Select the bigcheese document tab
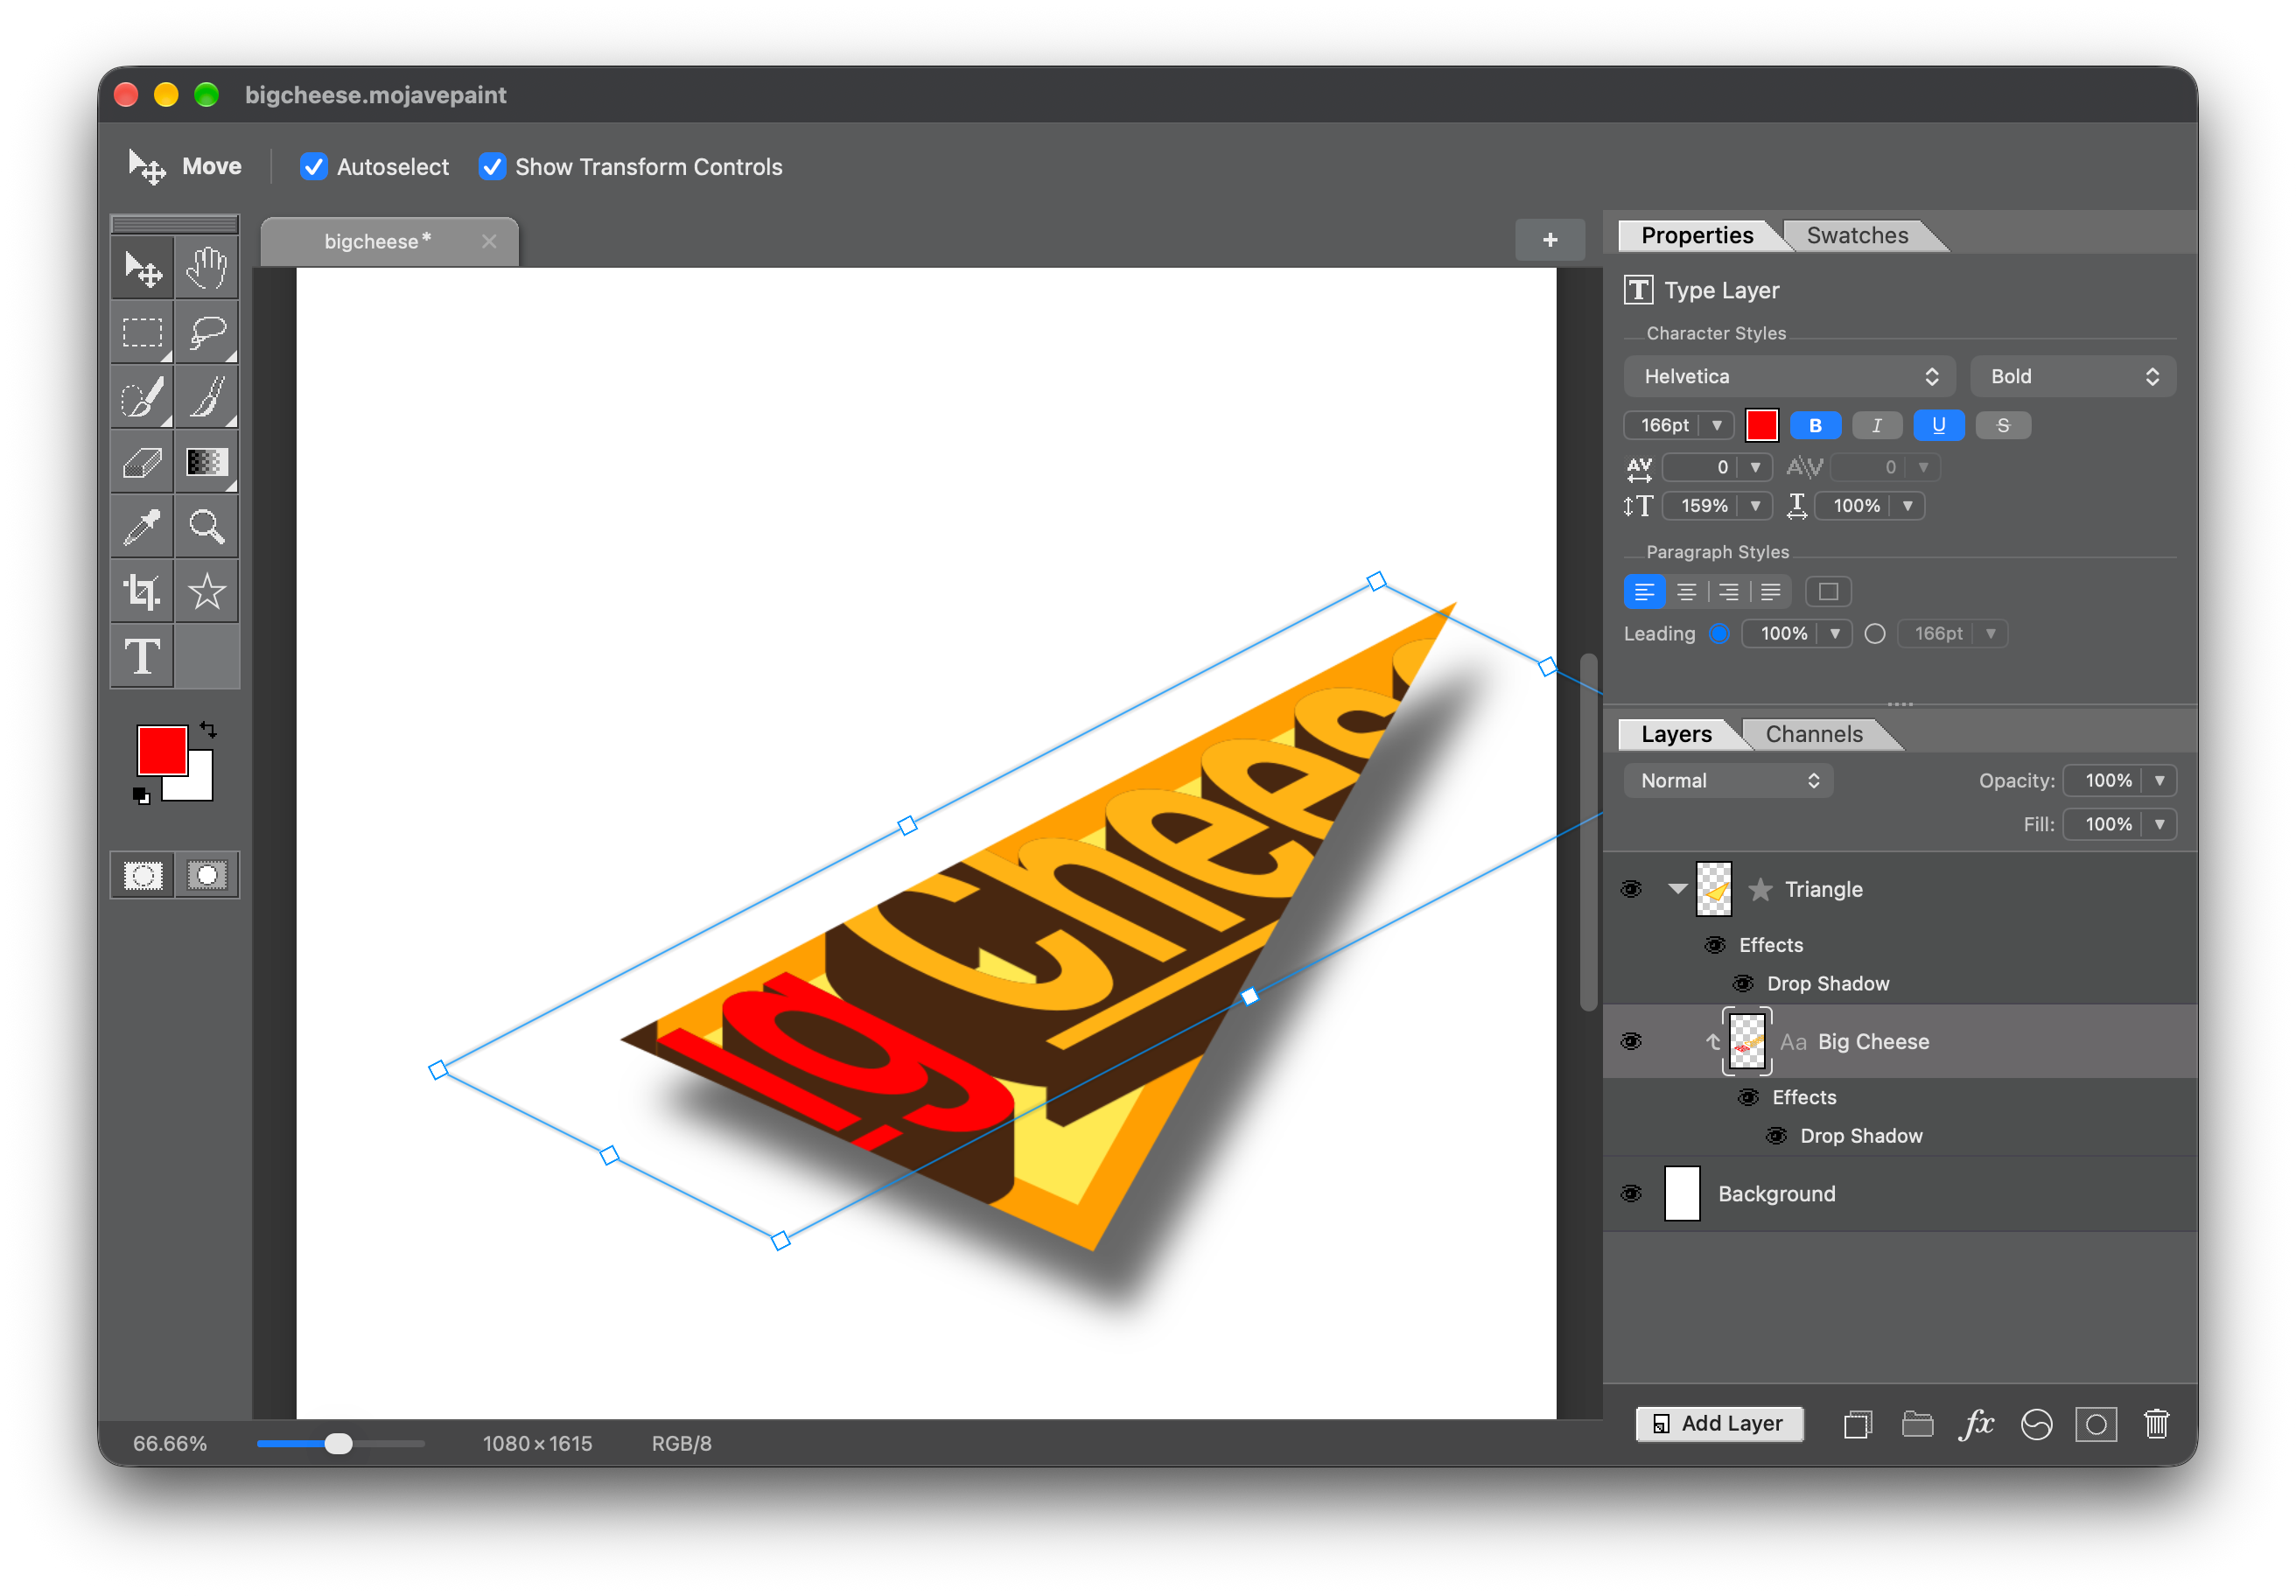 (x=389, y=241)
